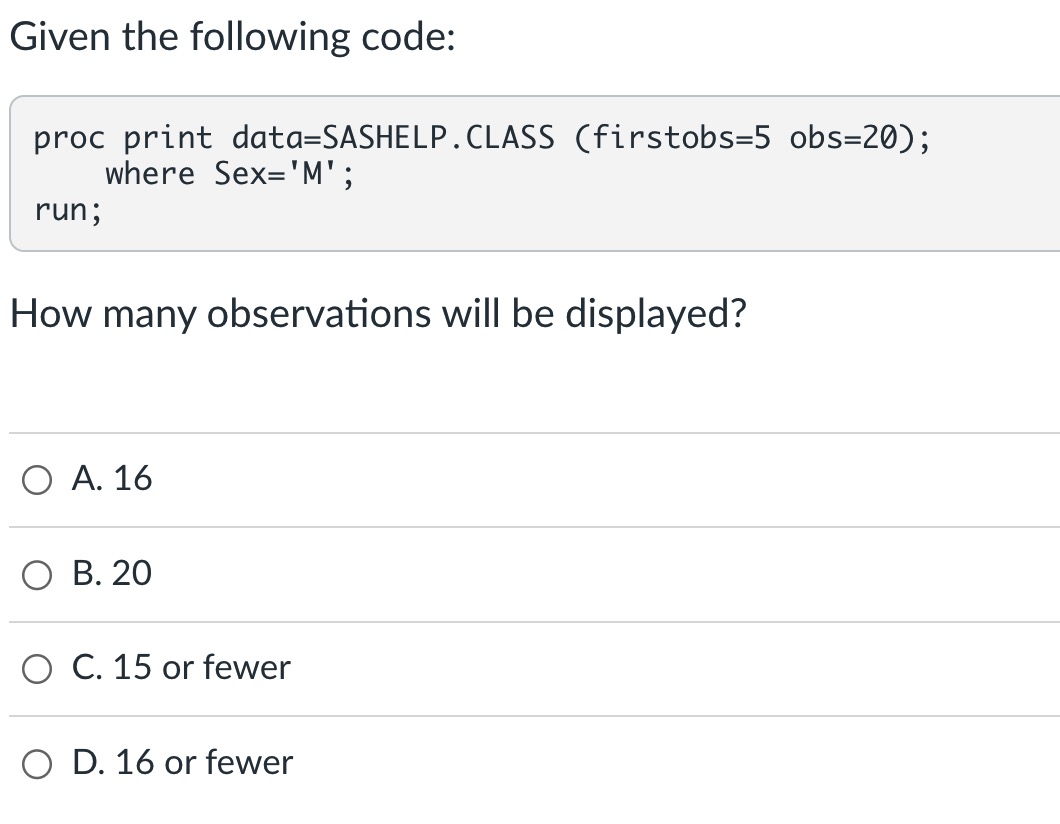Click the "Given the following code:" heading

[233, 37]
